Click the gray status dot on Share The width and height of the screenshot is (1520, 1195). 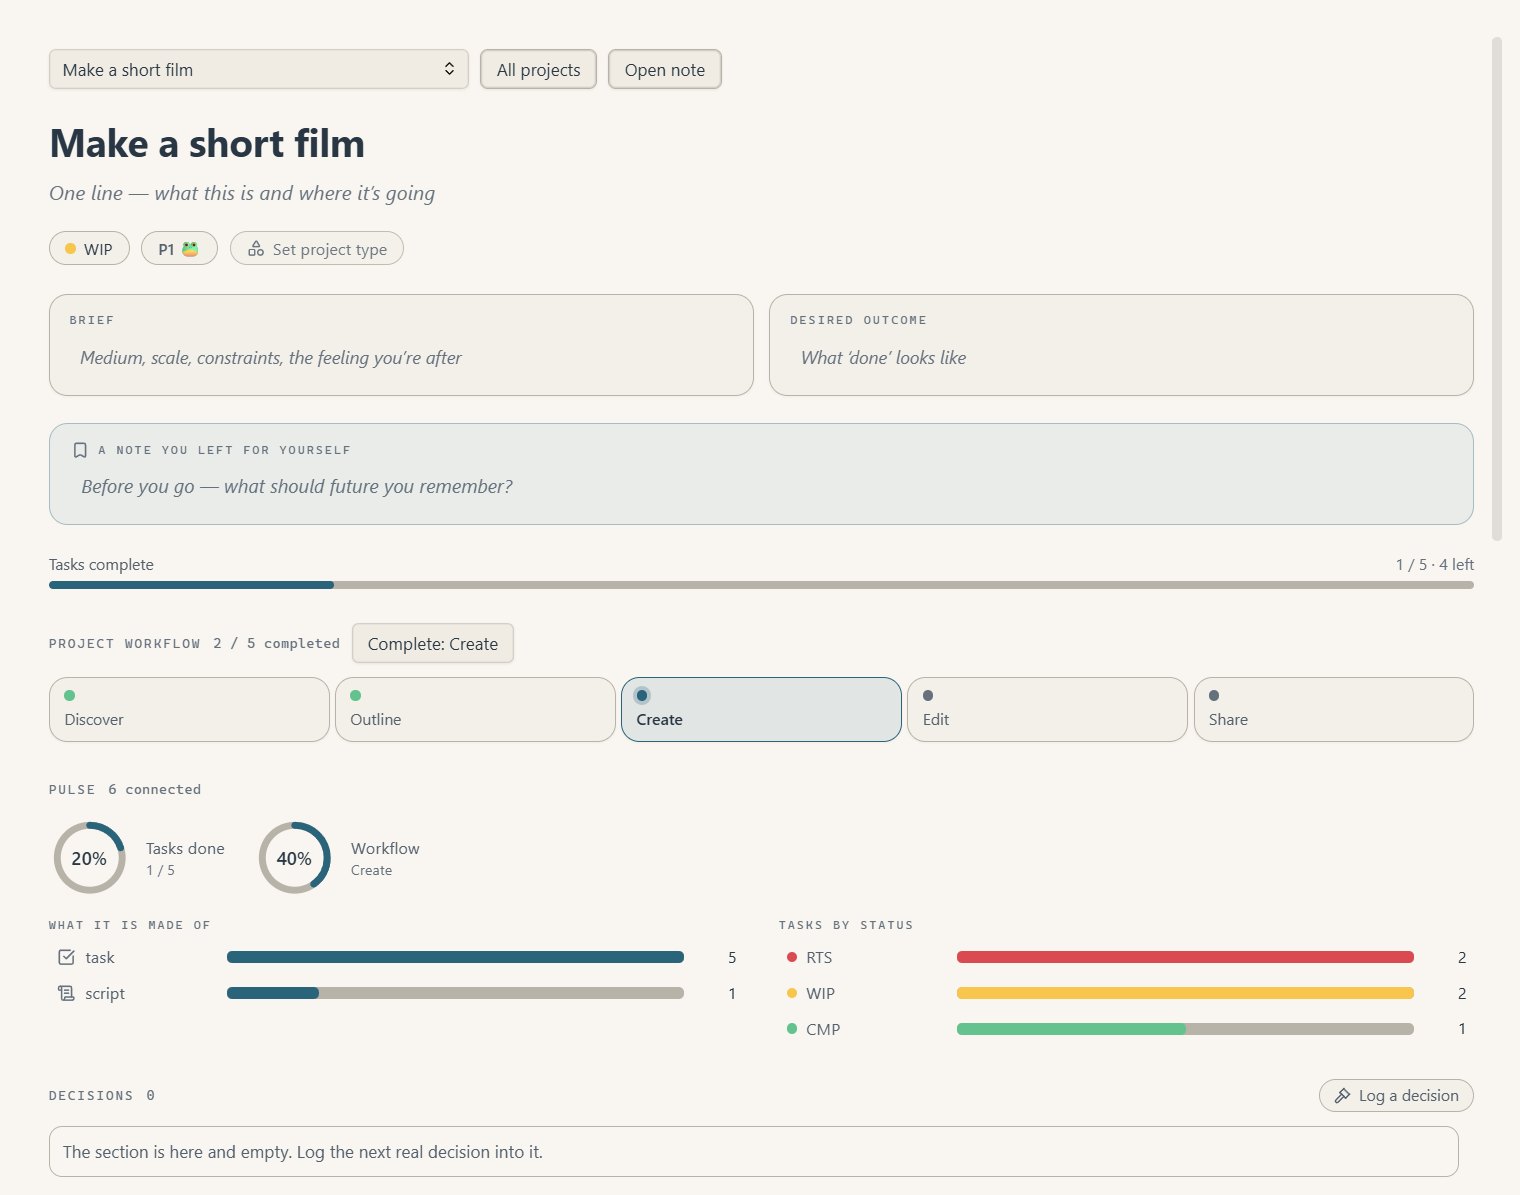click(x=1214, y=696)
